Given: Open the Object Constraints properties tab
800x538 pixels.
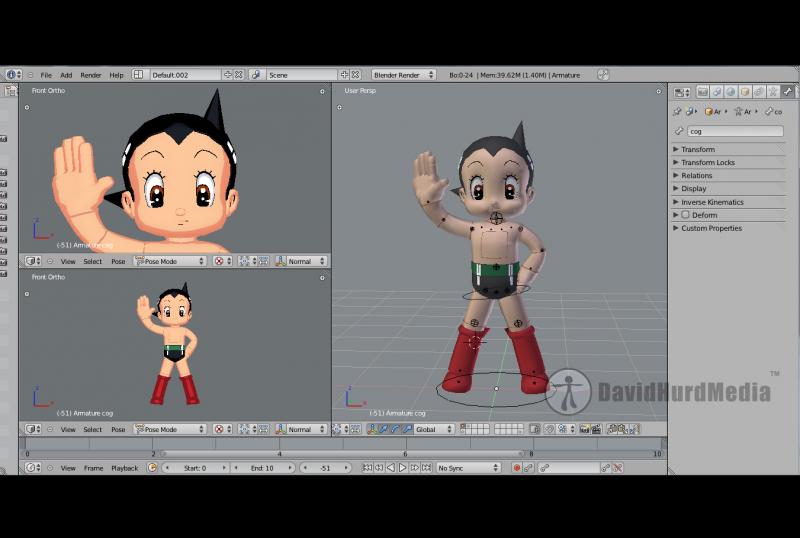Looking at the screenshot, I should click(759, 92).
